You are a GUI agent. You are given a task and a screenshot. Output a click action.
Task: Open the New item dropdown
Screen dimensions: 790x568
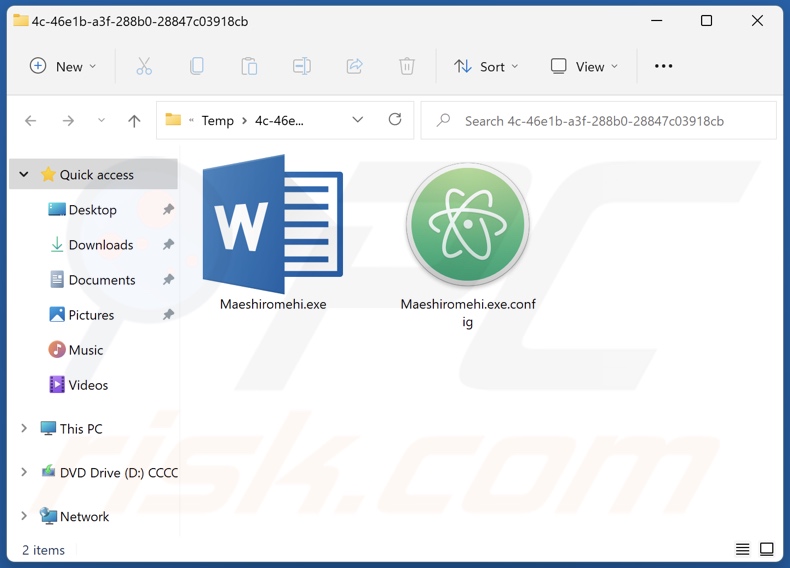point(63,66)
